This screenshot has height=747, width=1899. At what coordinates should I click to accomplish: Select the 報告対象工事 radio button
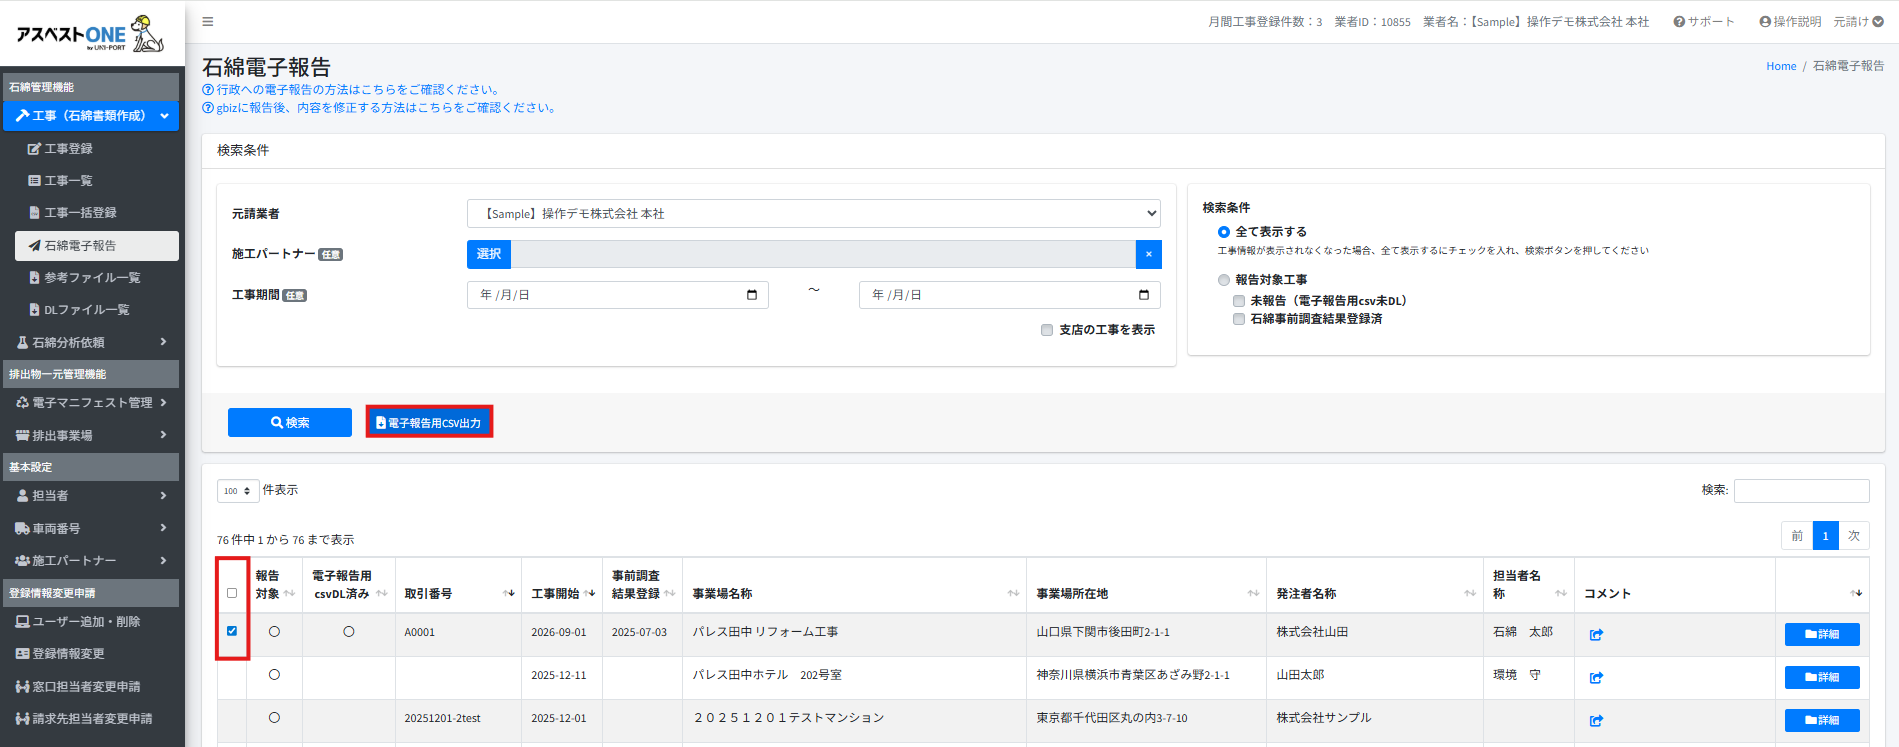click(x=1224, y=280)
